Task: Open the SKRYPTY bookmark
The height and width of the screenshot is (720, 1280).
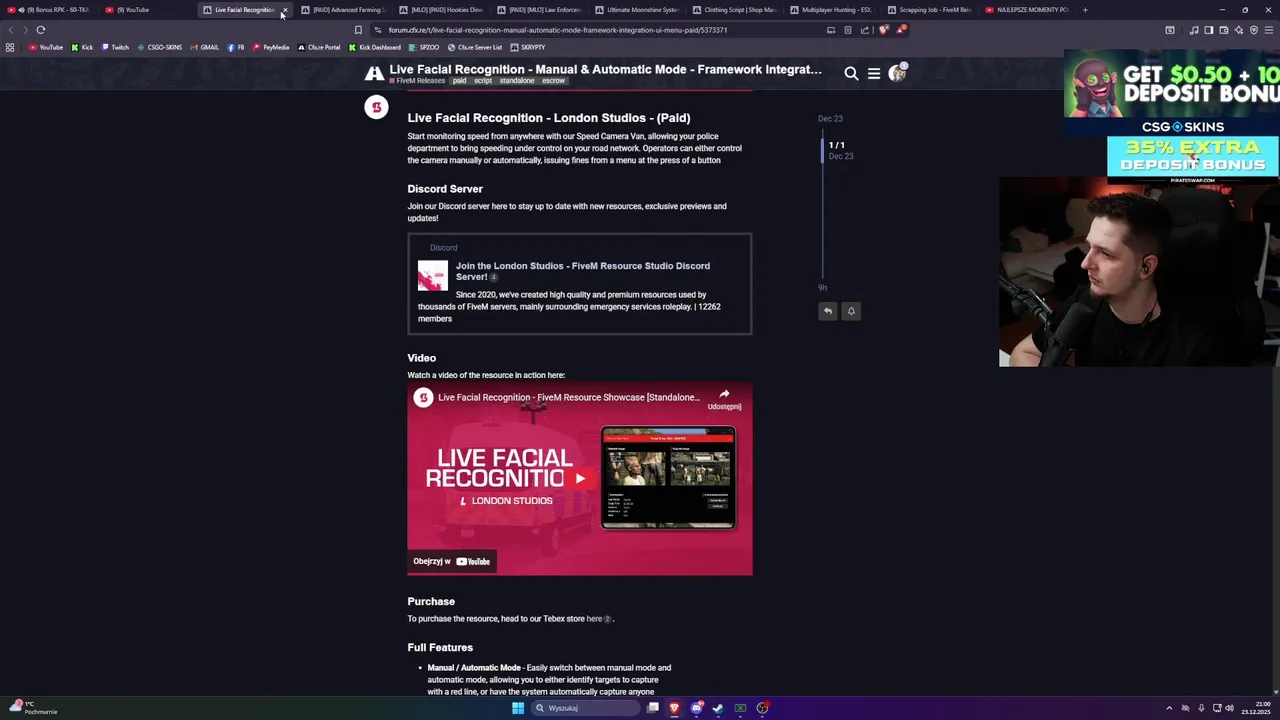Action: click(x=527, y=47)
